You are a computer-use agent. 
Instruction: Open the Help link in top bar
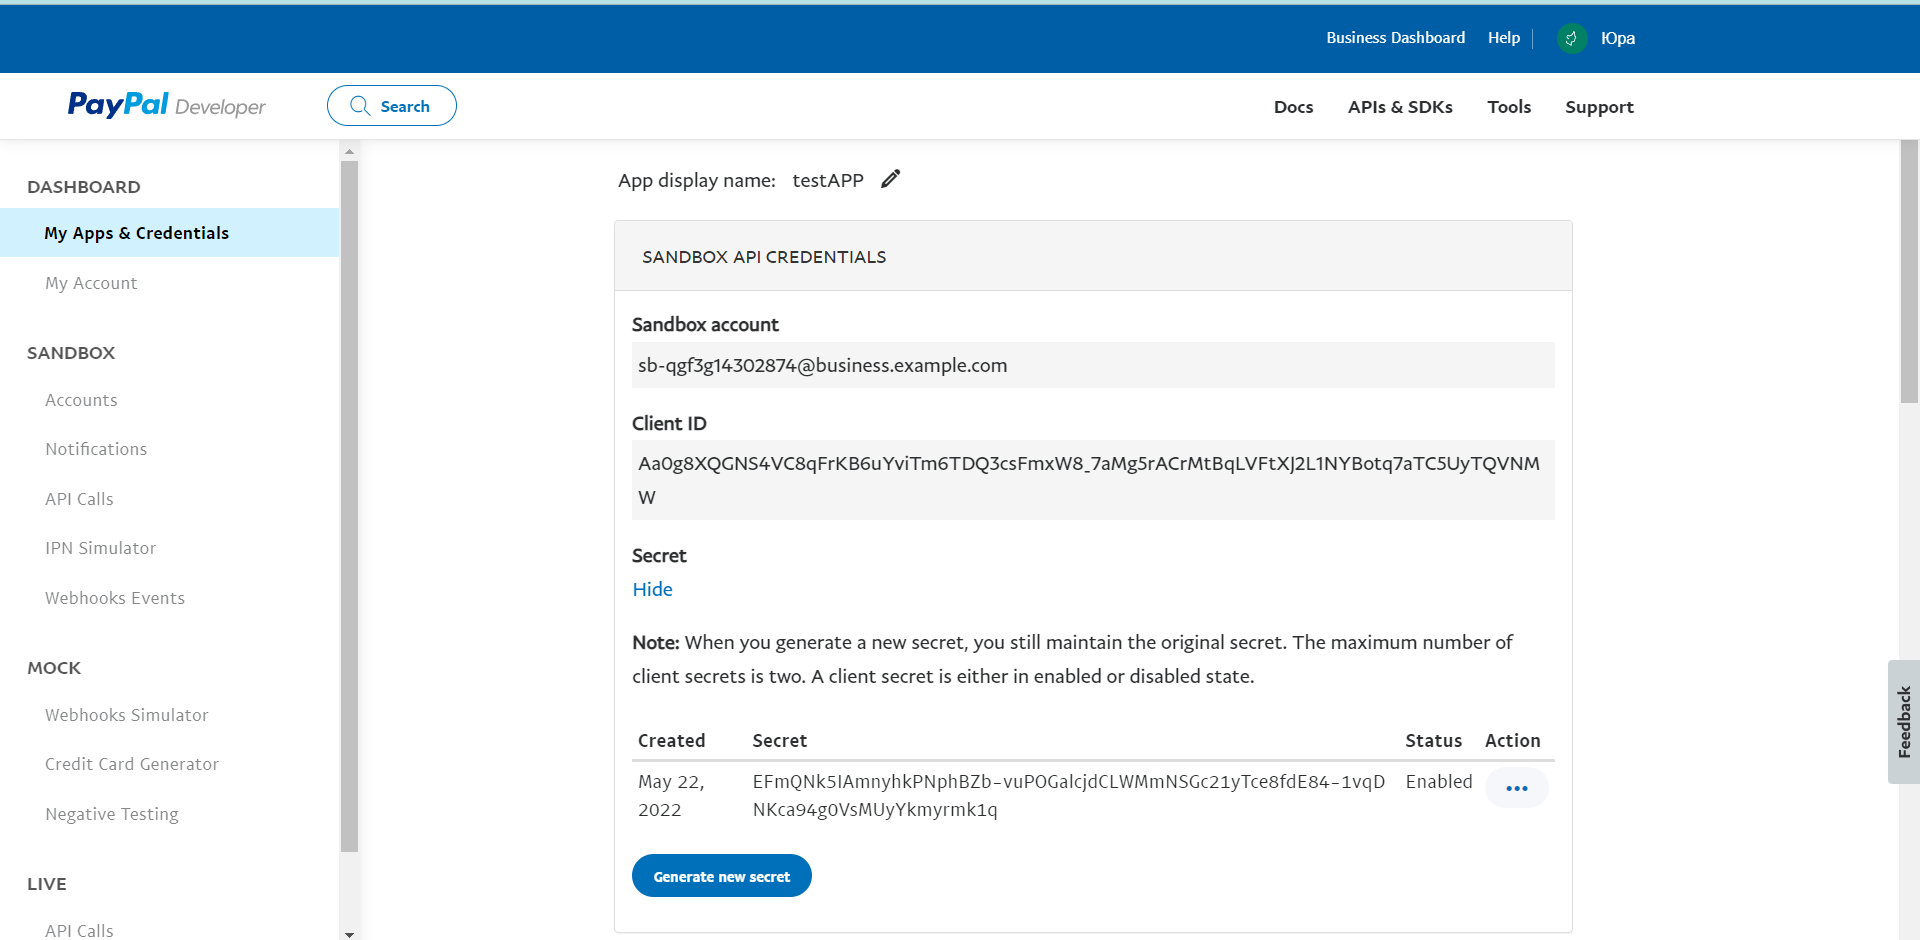(1503, 38)
